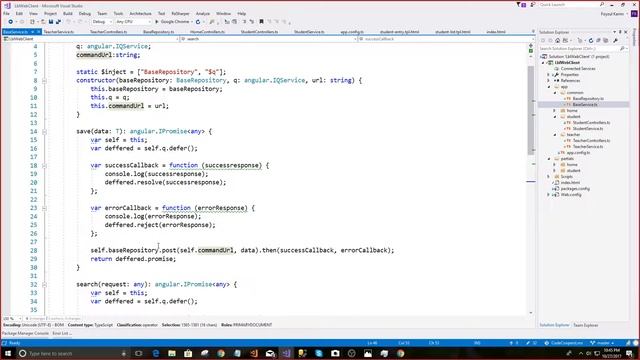Click the Properties wrench icon in Solution Explorer
The height and width of the screenshot is (360, 640).
pyautogui.click(x=615, y=40)
